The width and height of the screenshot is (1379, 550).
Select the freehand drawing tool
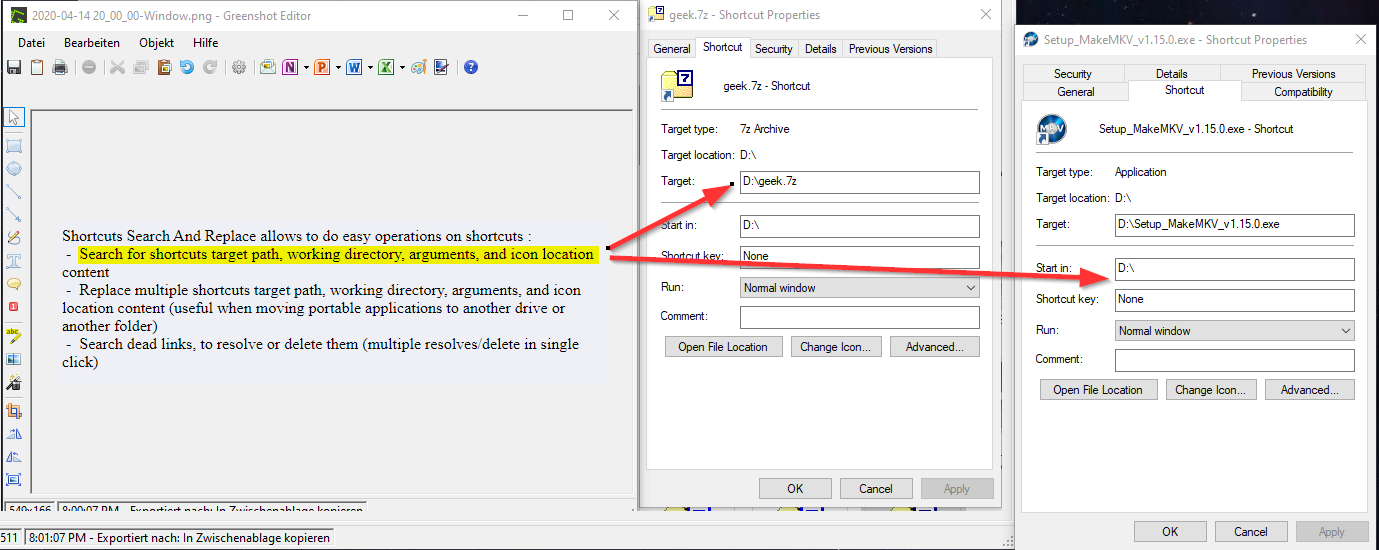[14, 238]
